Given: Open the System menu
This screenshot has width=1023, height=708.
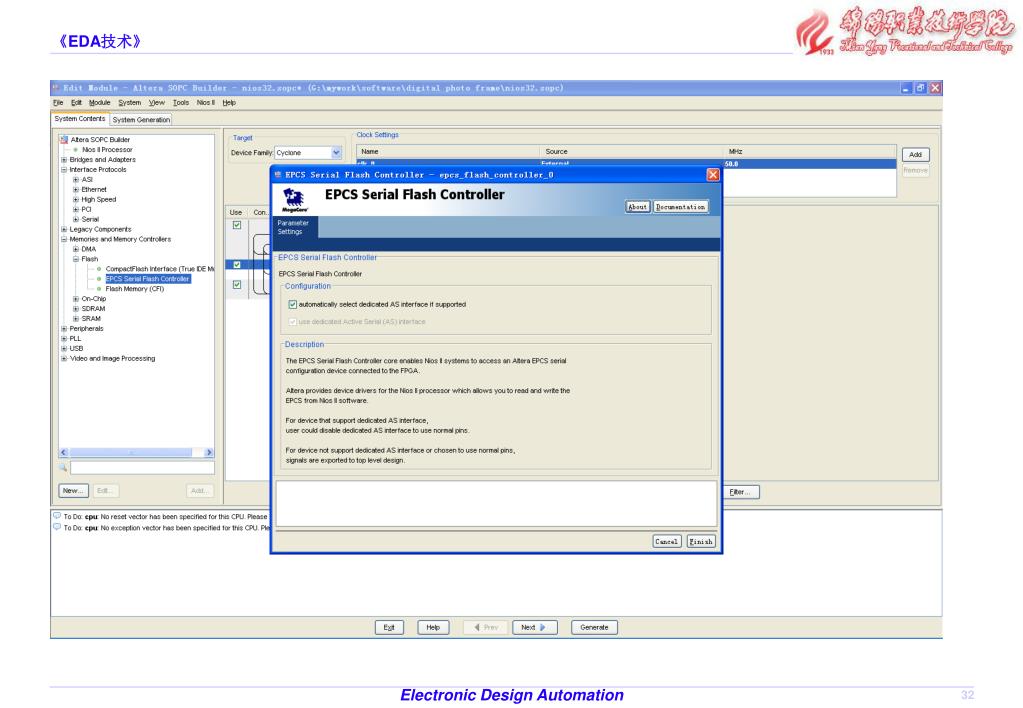Looking at the screenshot, I should [x=129, y=103].
